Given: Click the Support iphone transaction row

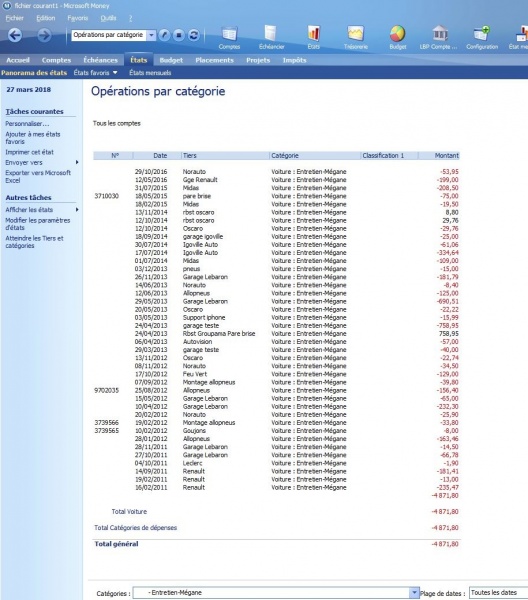Looking at the screenshot, I should coord(276,317).
